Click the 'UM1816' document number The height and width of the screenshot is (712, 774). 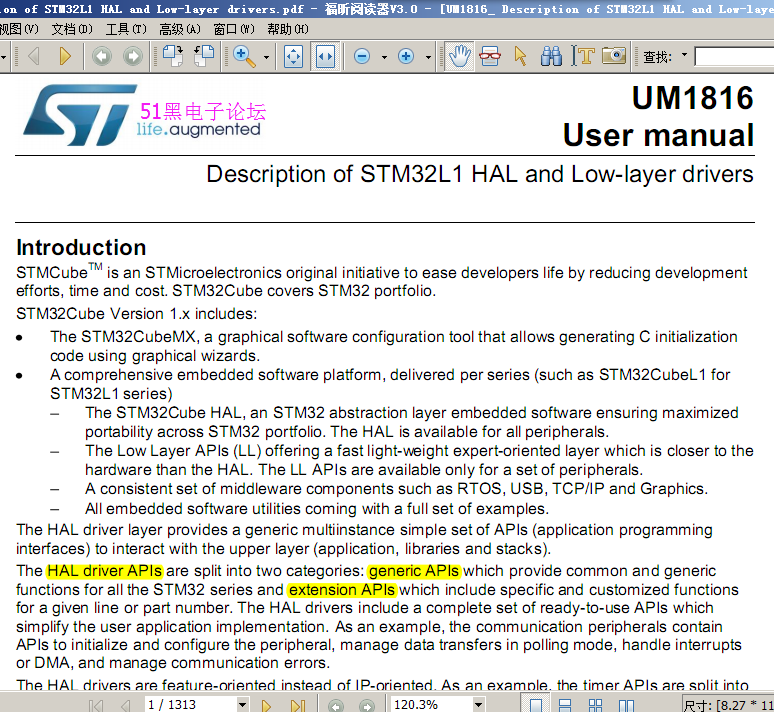[x=693, y=98]
